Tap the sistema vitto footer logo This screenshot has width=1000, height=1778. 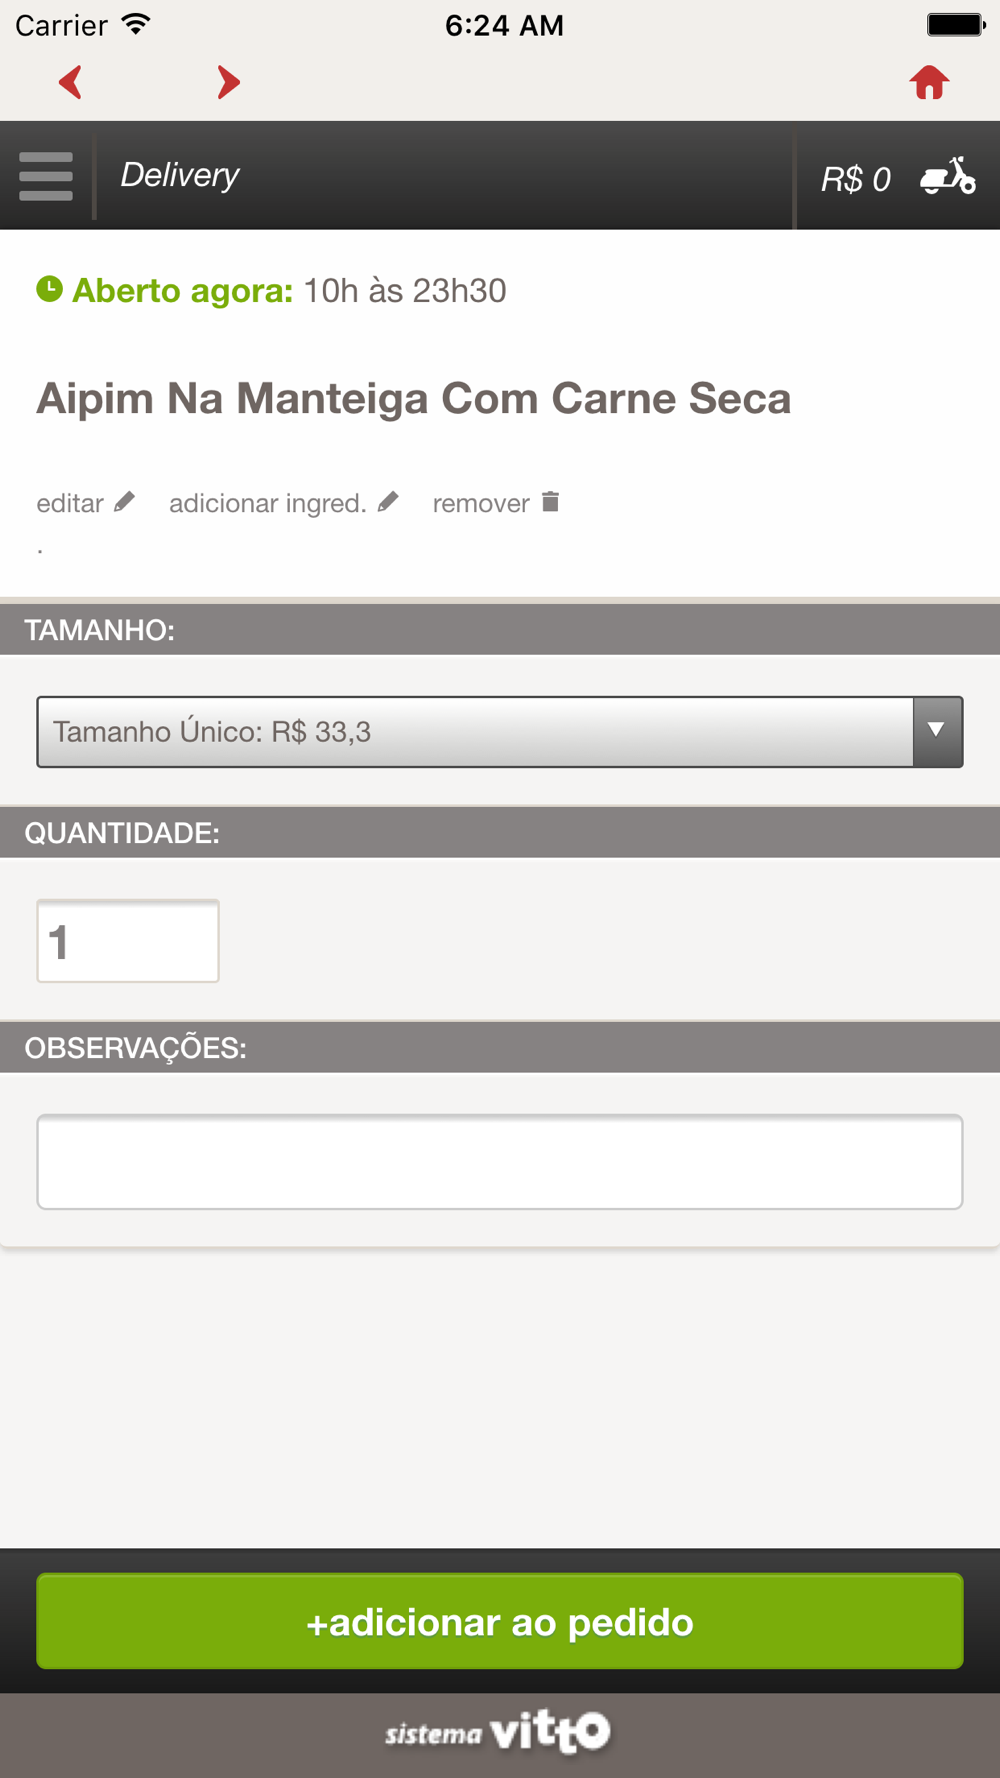pyautogui.click(x=498, y=1732)
